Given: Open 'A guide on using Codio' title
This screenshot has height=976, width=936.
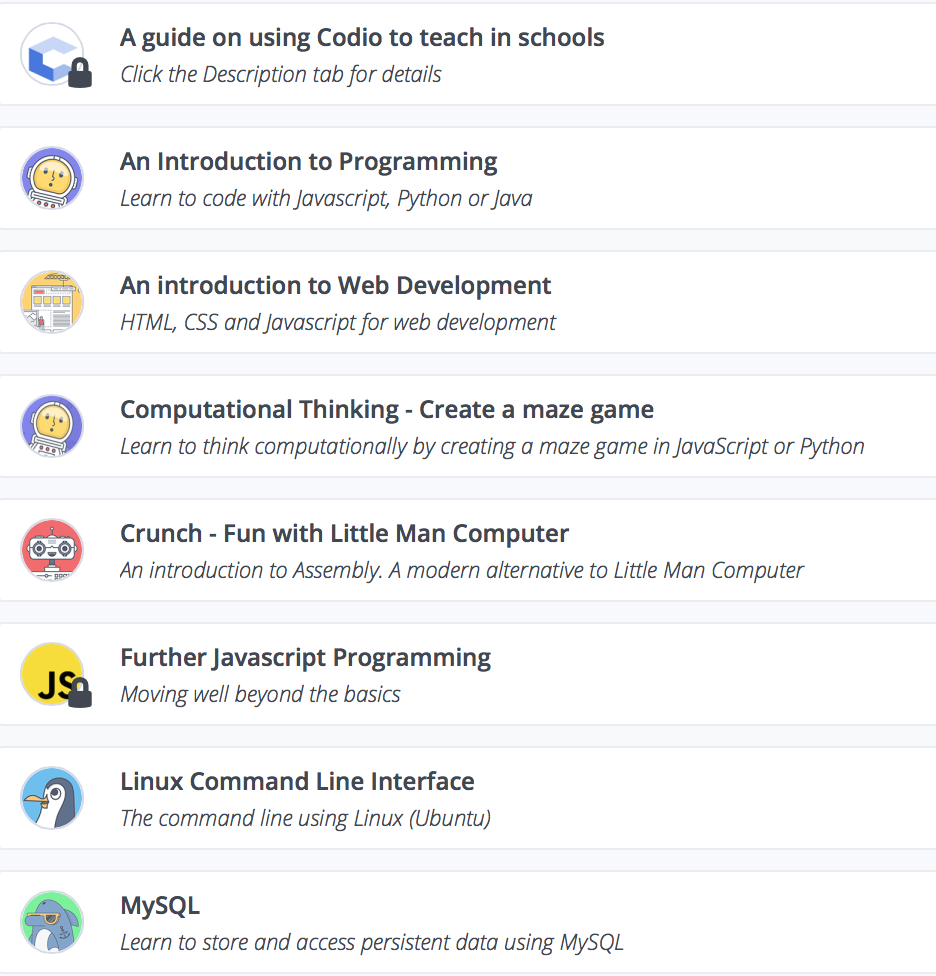Looking at the screenshot, I should click(362, 38).
